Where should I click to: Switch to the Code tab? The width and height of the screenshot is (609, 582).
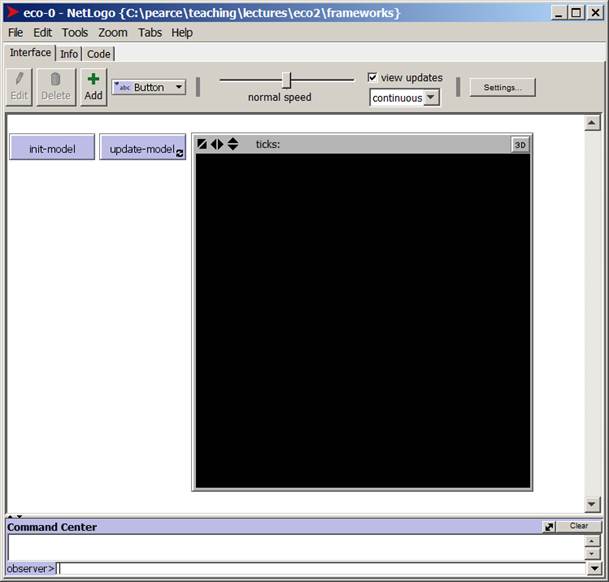click(x=99, y=54)
